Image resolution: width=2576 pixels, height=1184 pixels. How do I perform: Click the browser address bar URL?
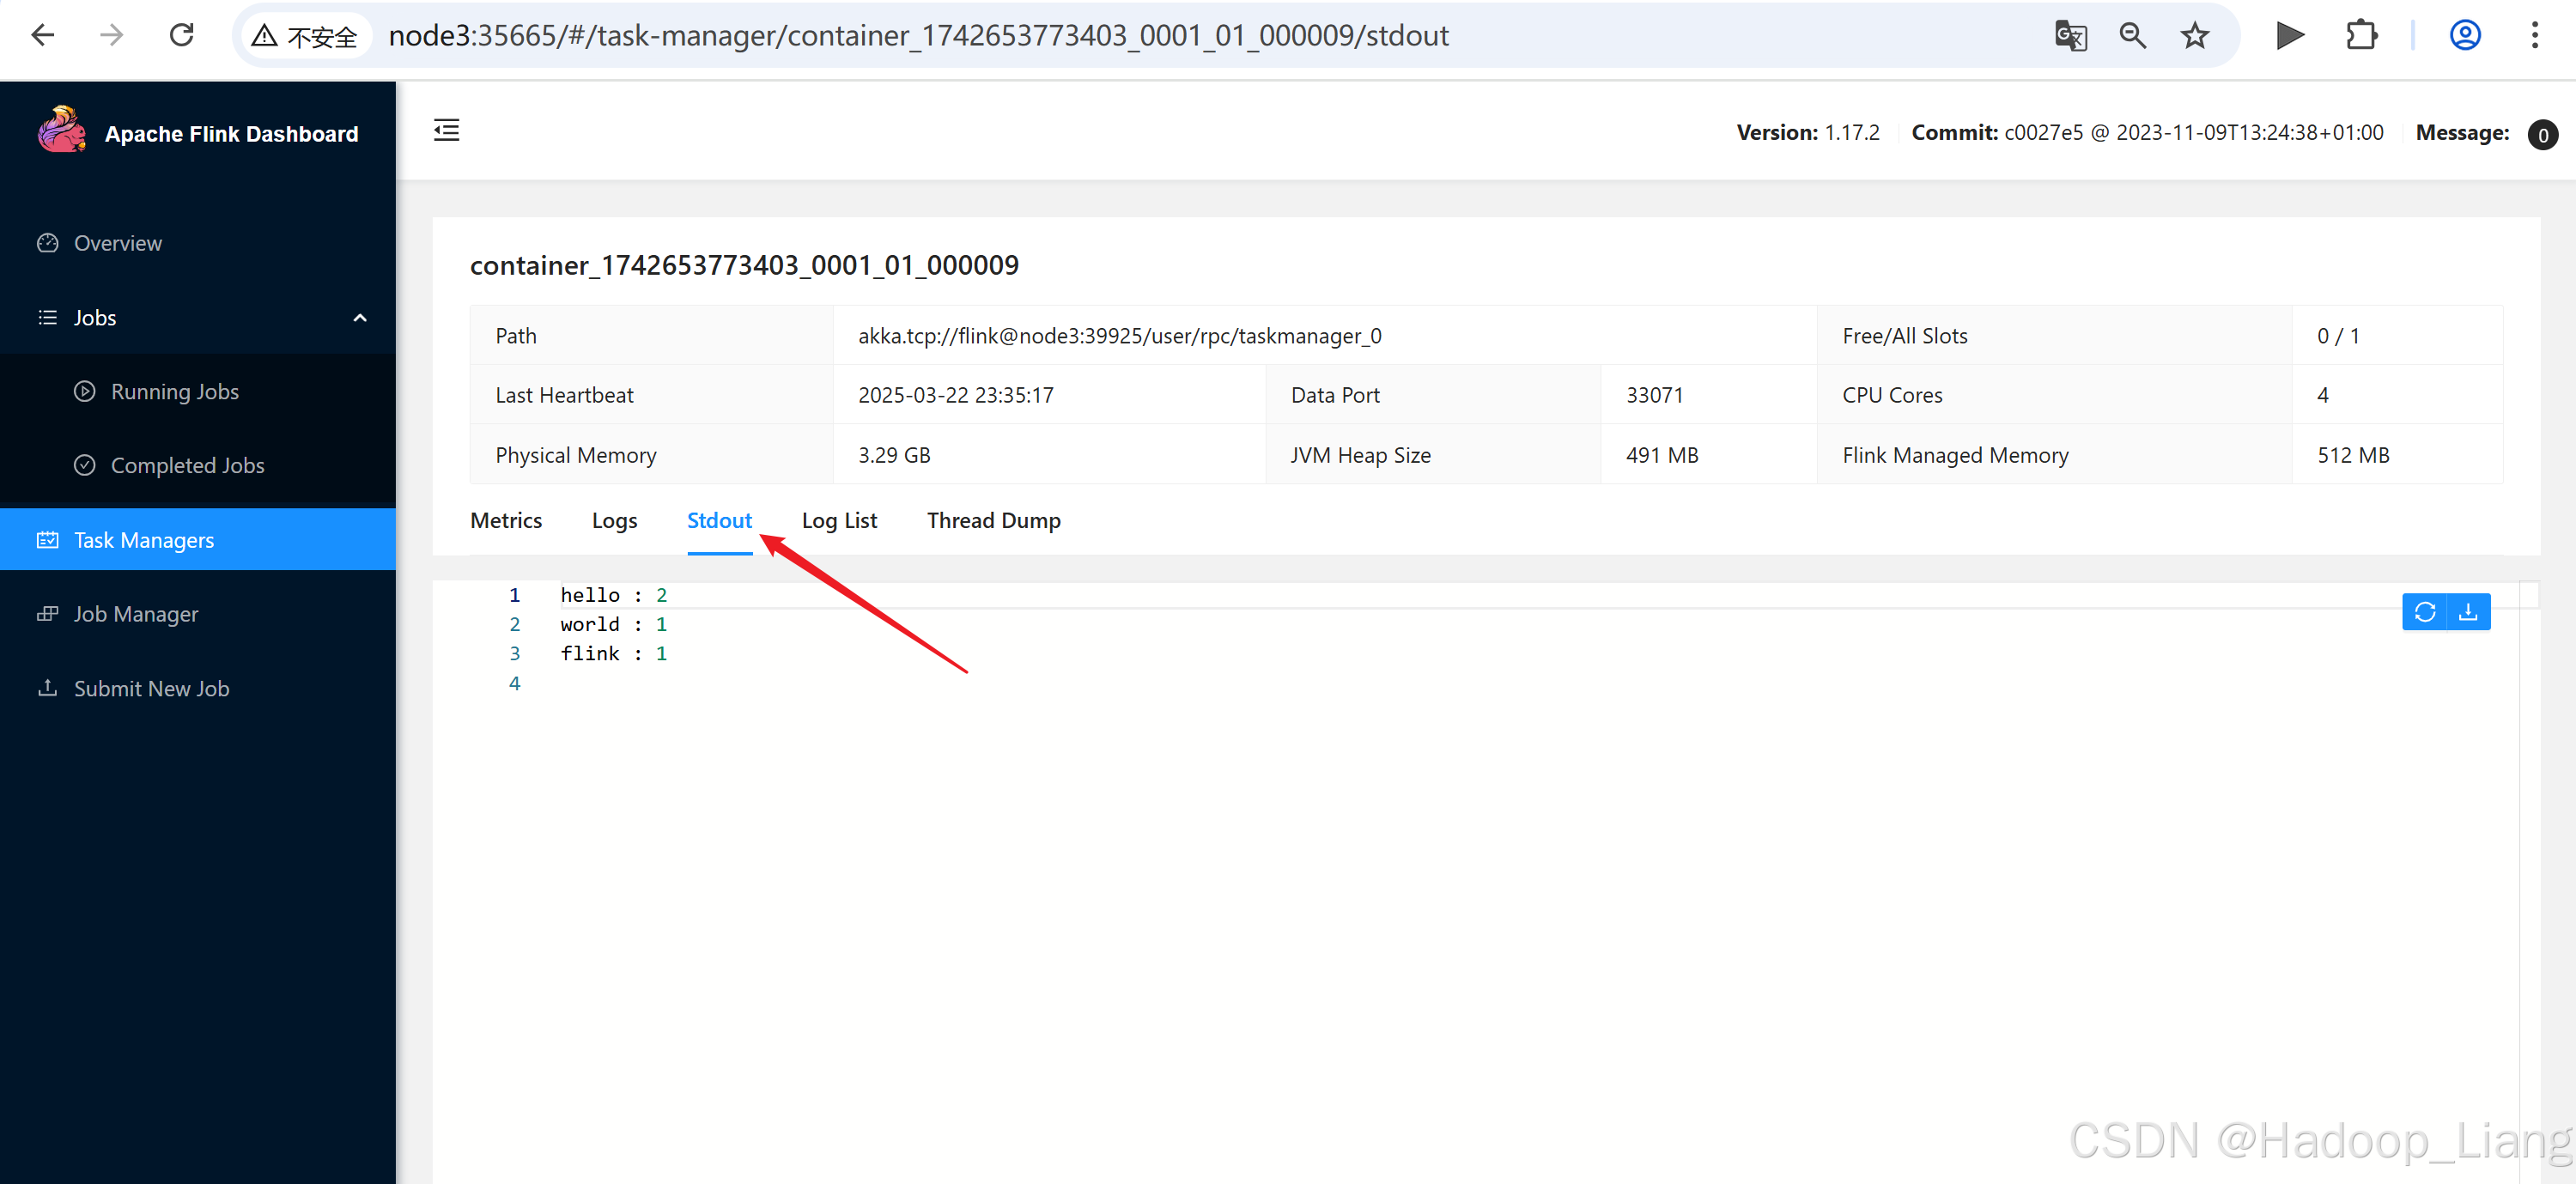point(918,36)
